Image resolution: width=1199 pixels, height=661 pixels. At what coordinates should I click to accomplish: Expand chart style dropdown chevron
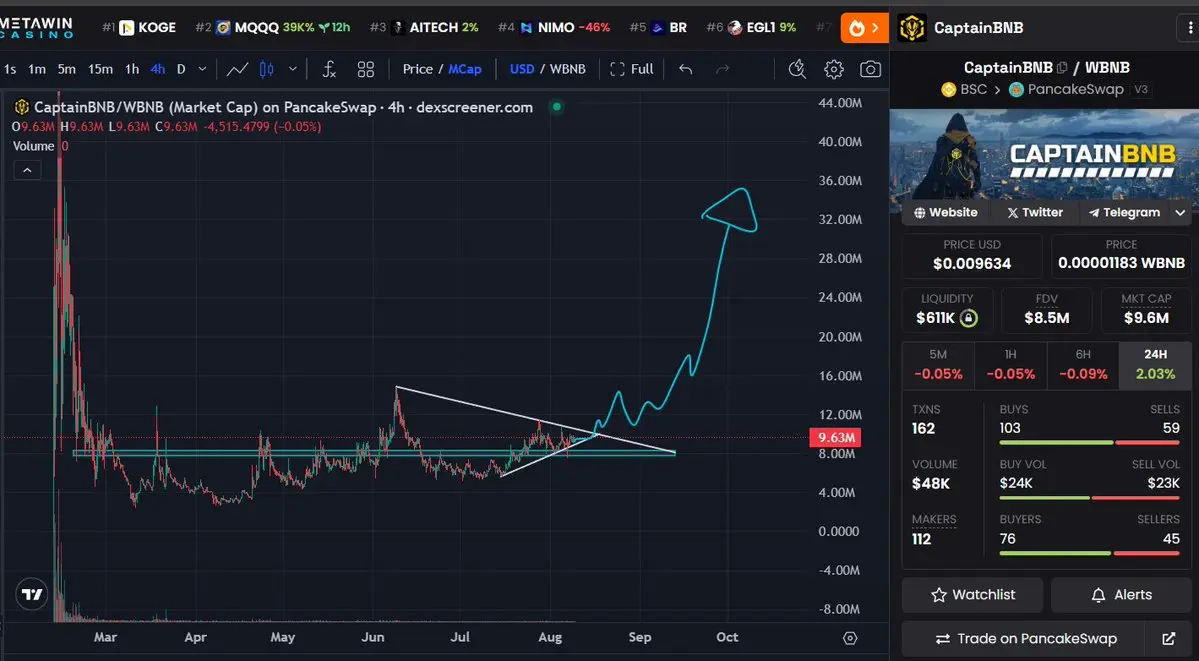pos(292,69)
